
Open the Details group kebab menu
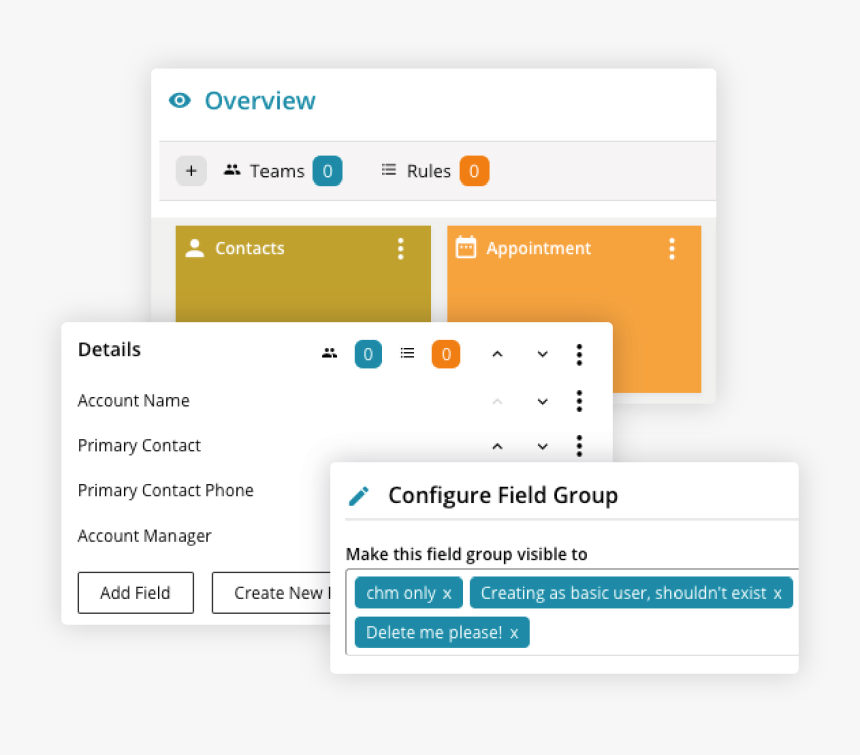[579, 354]
